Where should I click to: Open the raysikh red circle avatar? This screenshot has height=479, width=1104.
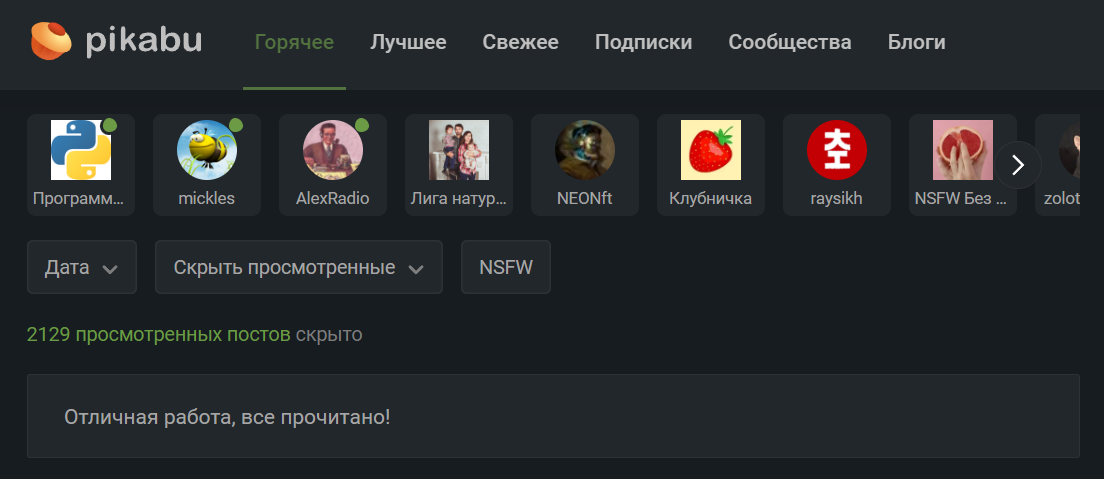click(x=837, y=150)
